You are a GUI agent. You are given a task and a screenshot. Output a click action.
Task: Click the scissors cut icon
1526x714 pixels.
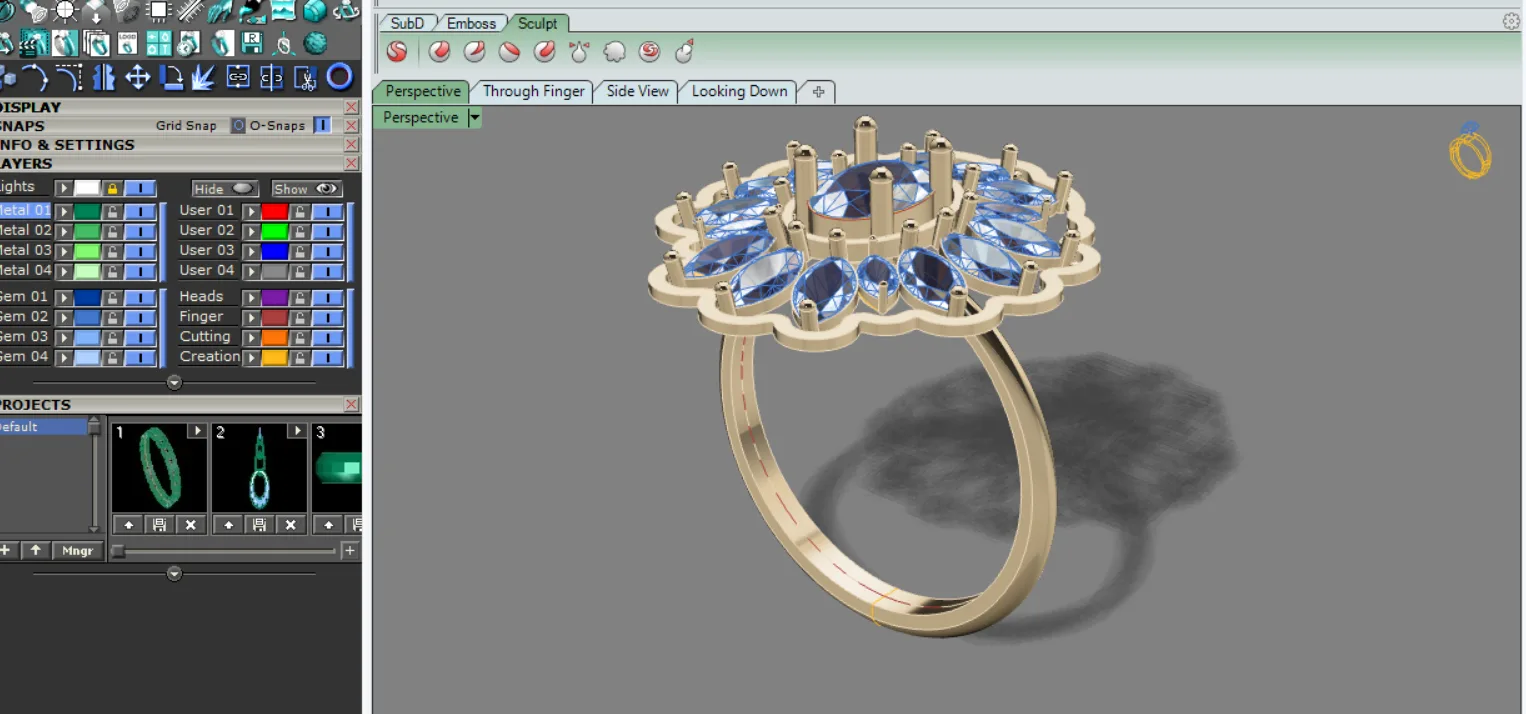[x=306, y=77]
